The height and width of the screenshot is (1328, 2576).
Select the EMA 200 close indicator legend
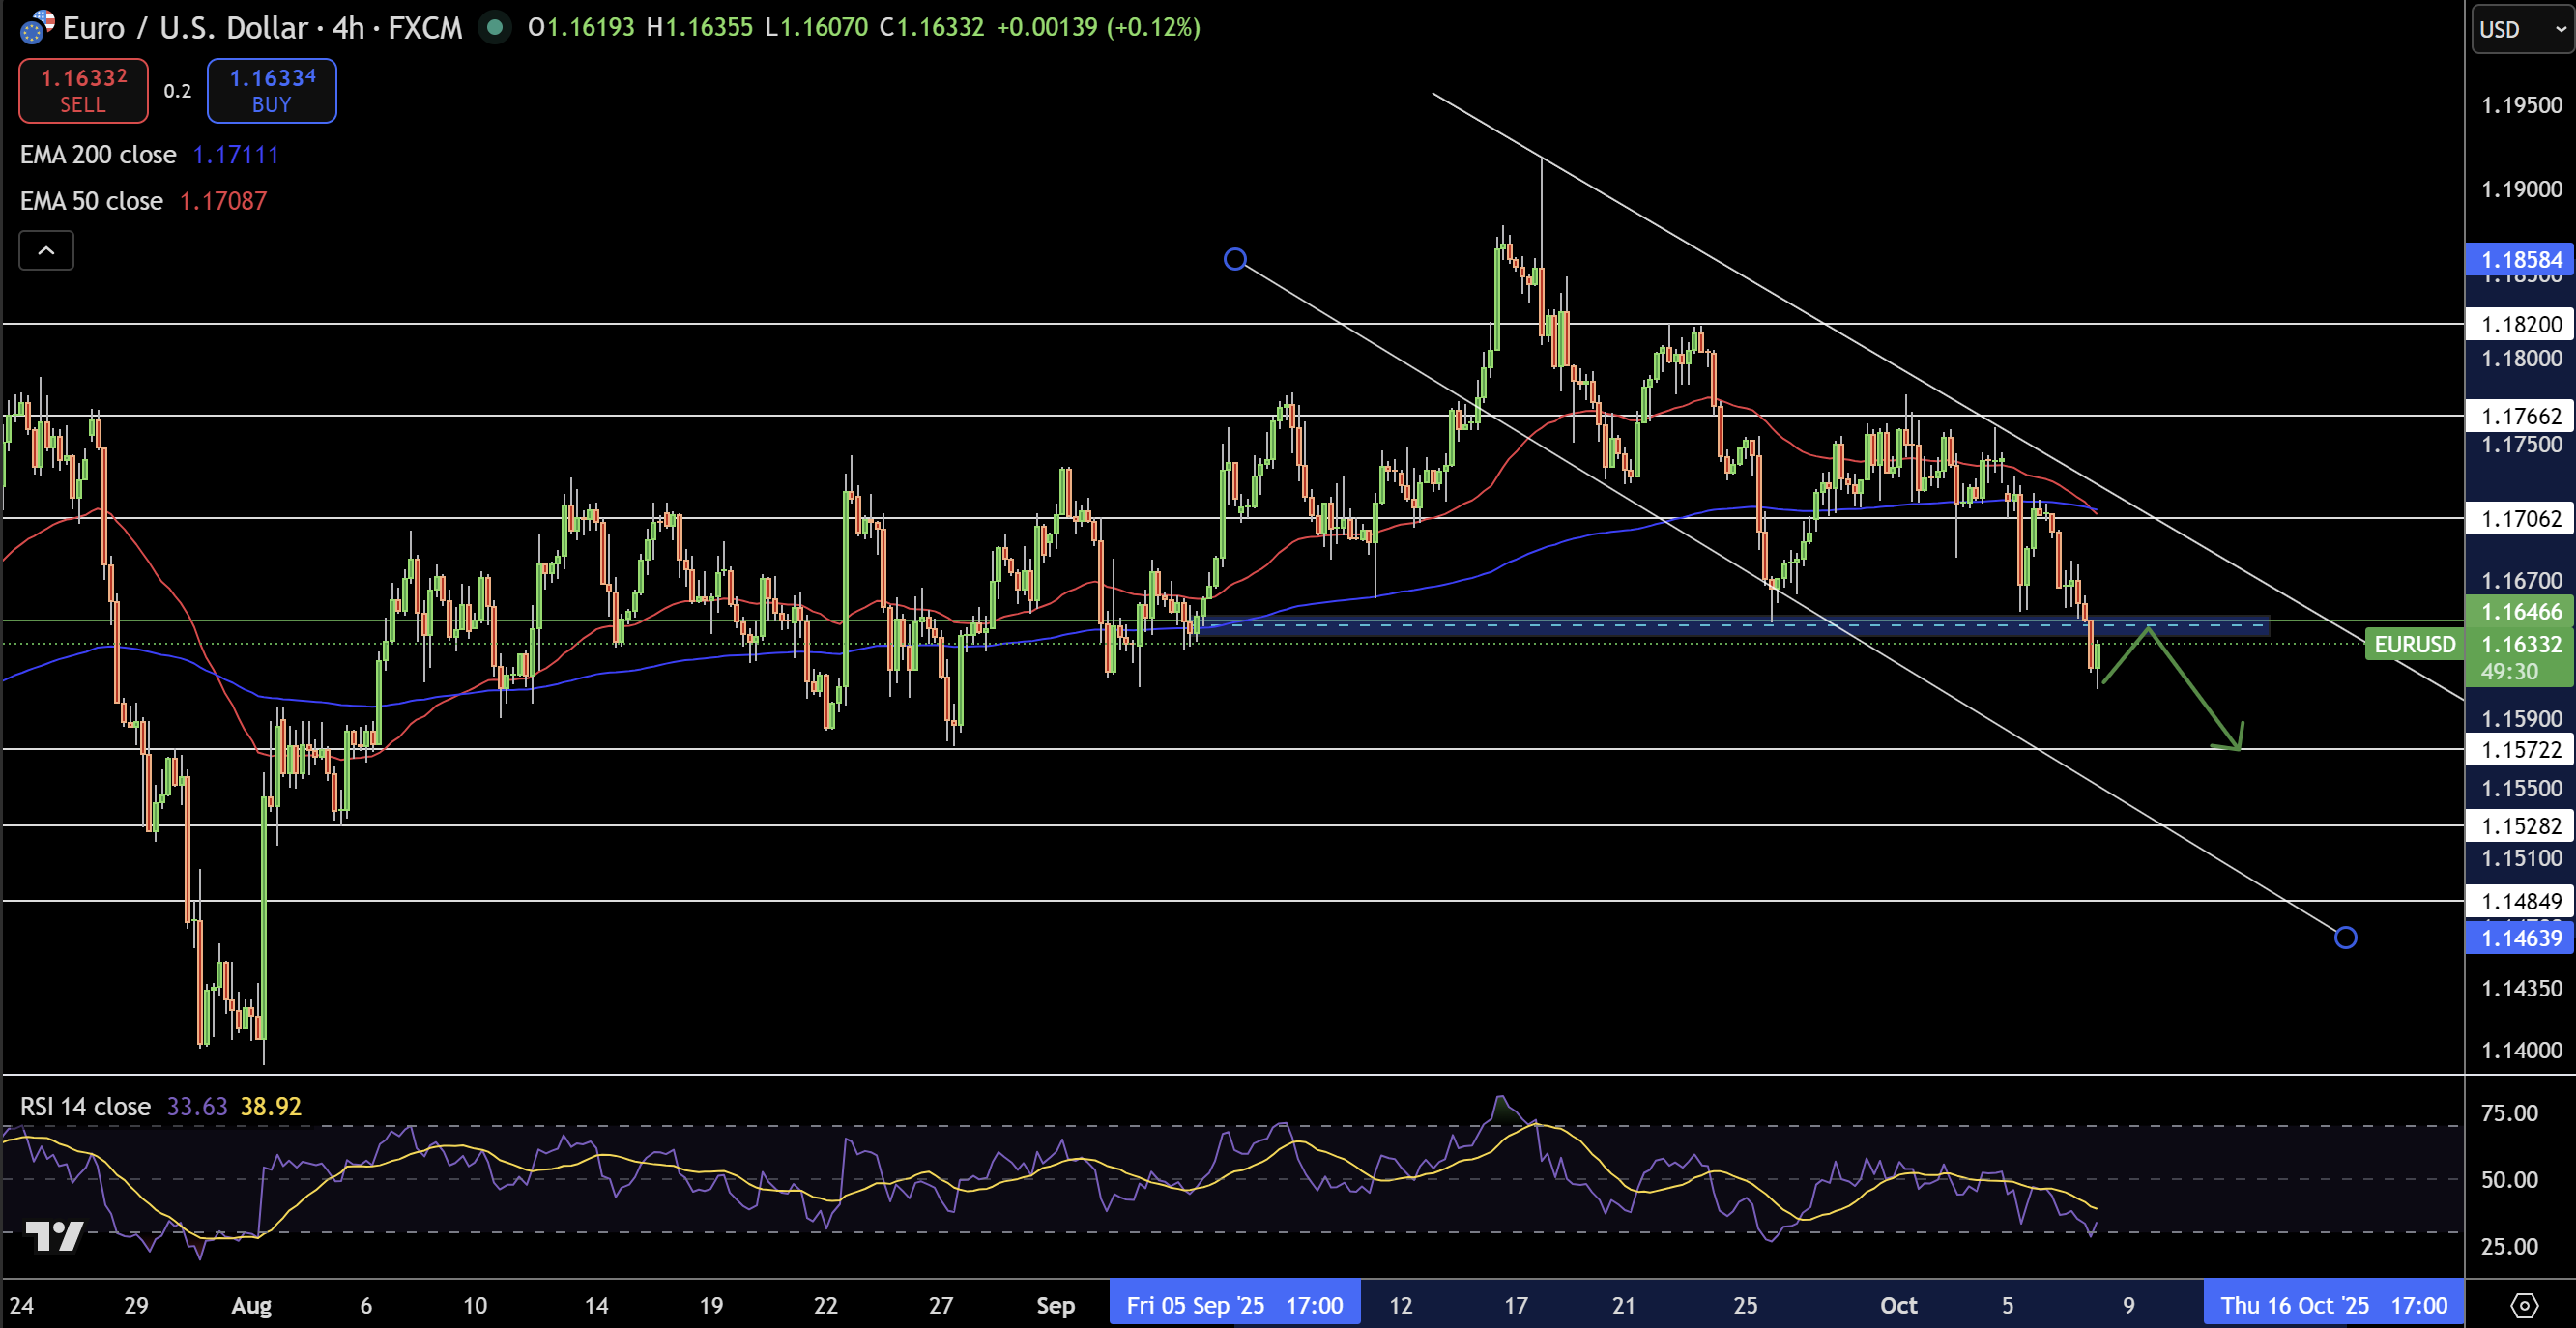point(98,155)
